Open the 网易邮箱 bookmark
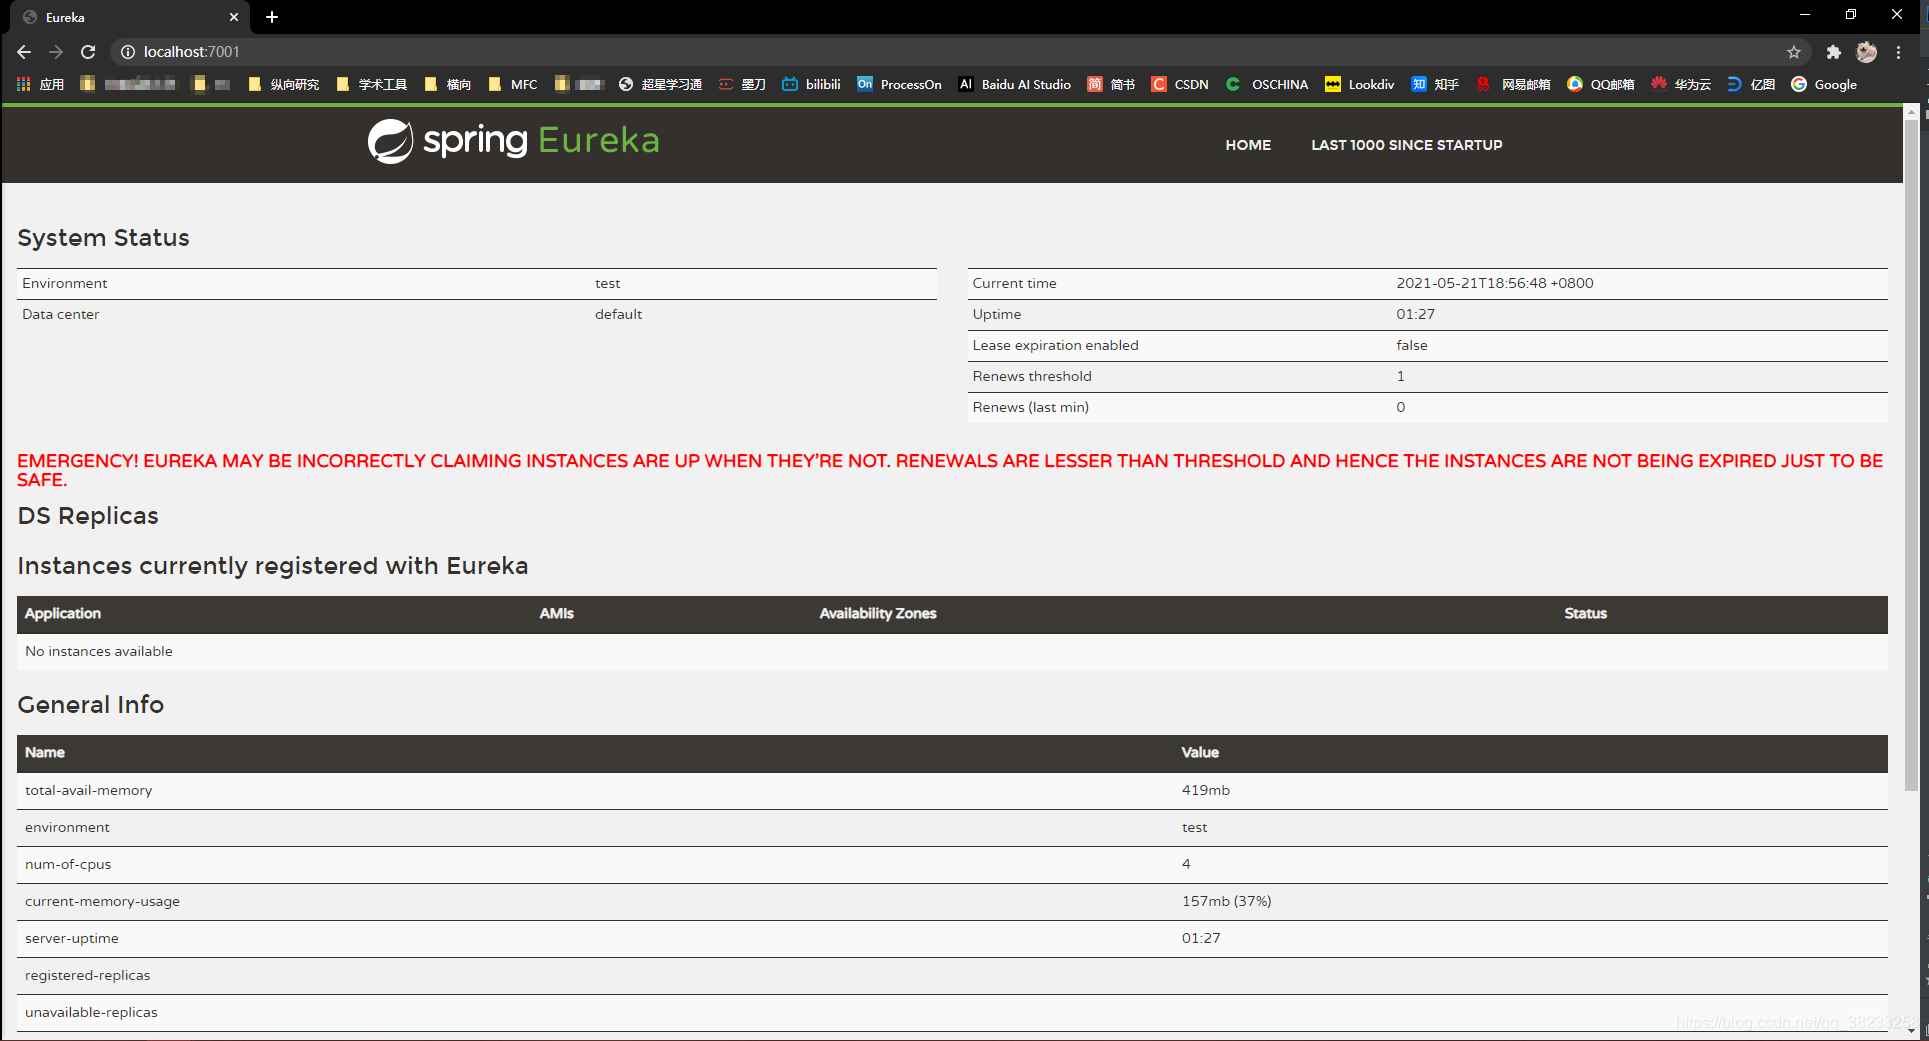Image resolution: width=1929 pixels, height=1041 pixels. [x=1513, y=84]
